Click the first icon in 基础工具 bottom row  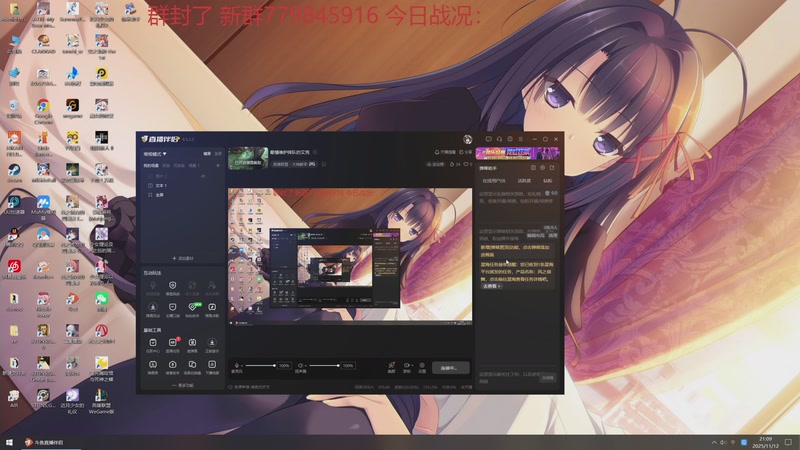(153, 365)
